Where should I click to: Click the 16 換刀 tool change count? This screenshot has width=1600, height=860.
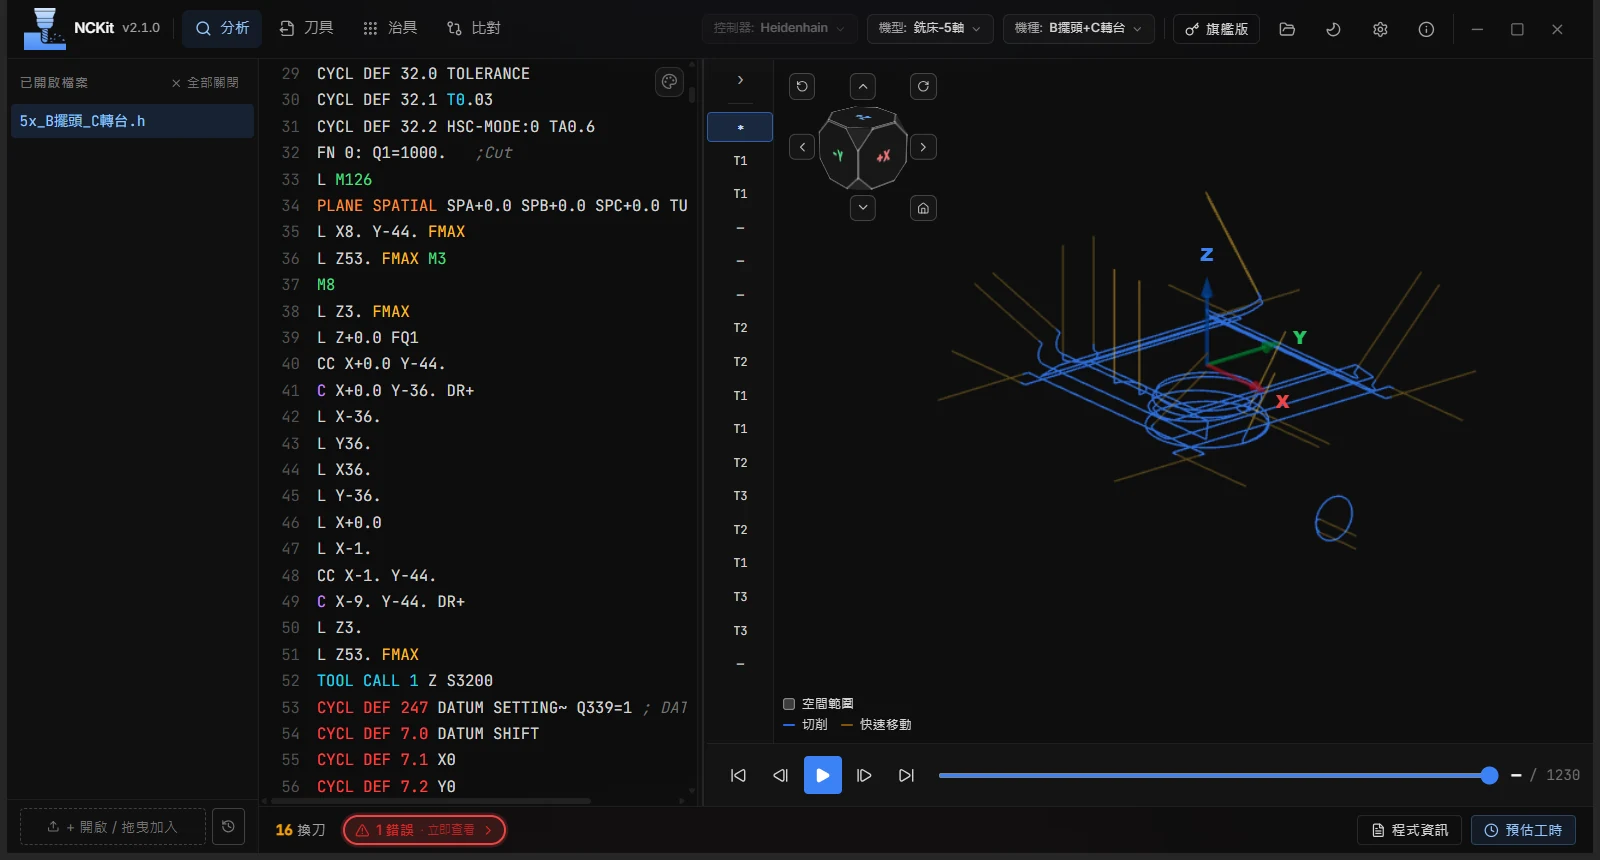pos(301,830)
